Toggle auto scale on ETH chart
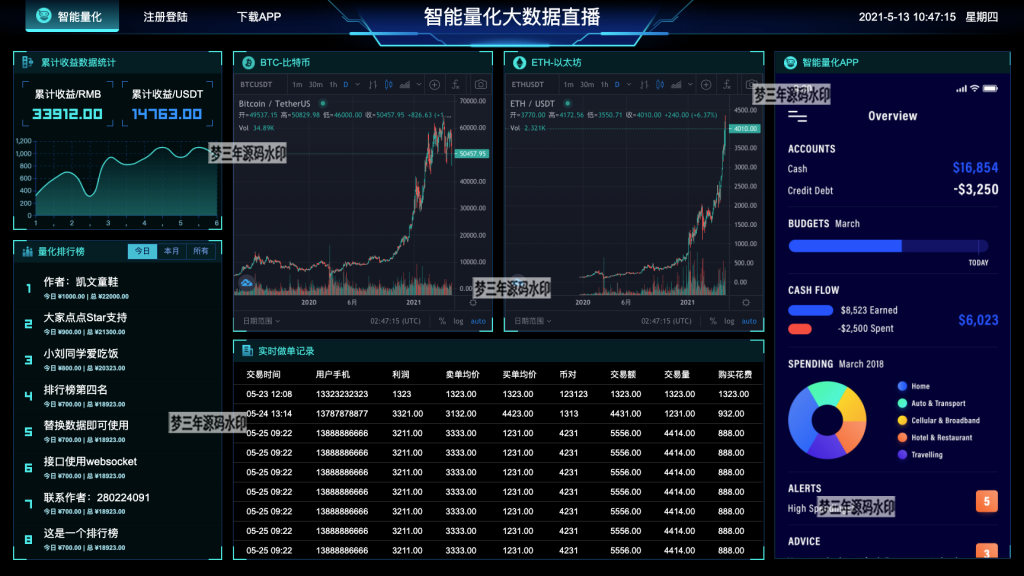1024x576 pixels. (x=749, y=321)
